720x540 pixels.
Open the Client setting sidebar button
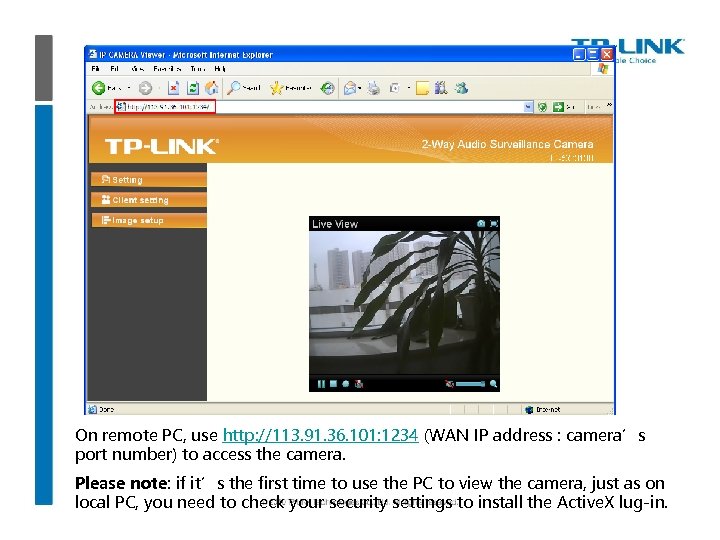149,200
